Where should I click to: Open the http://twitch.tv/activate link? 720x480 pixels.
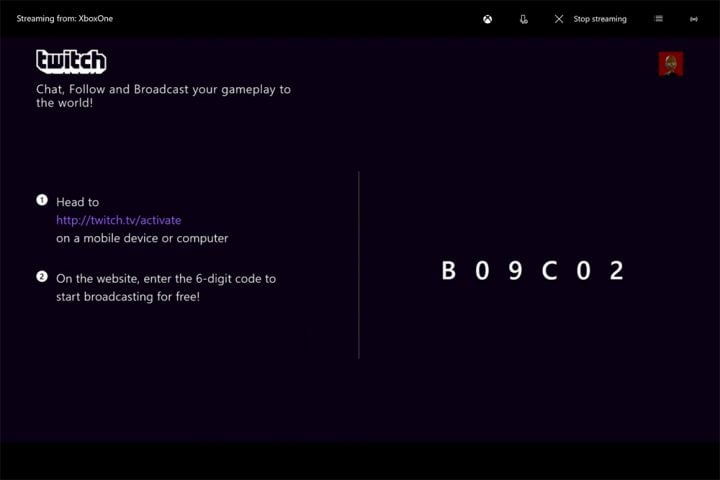[x=118, y=220]
